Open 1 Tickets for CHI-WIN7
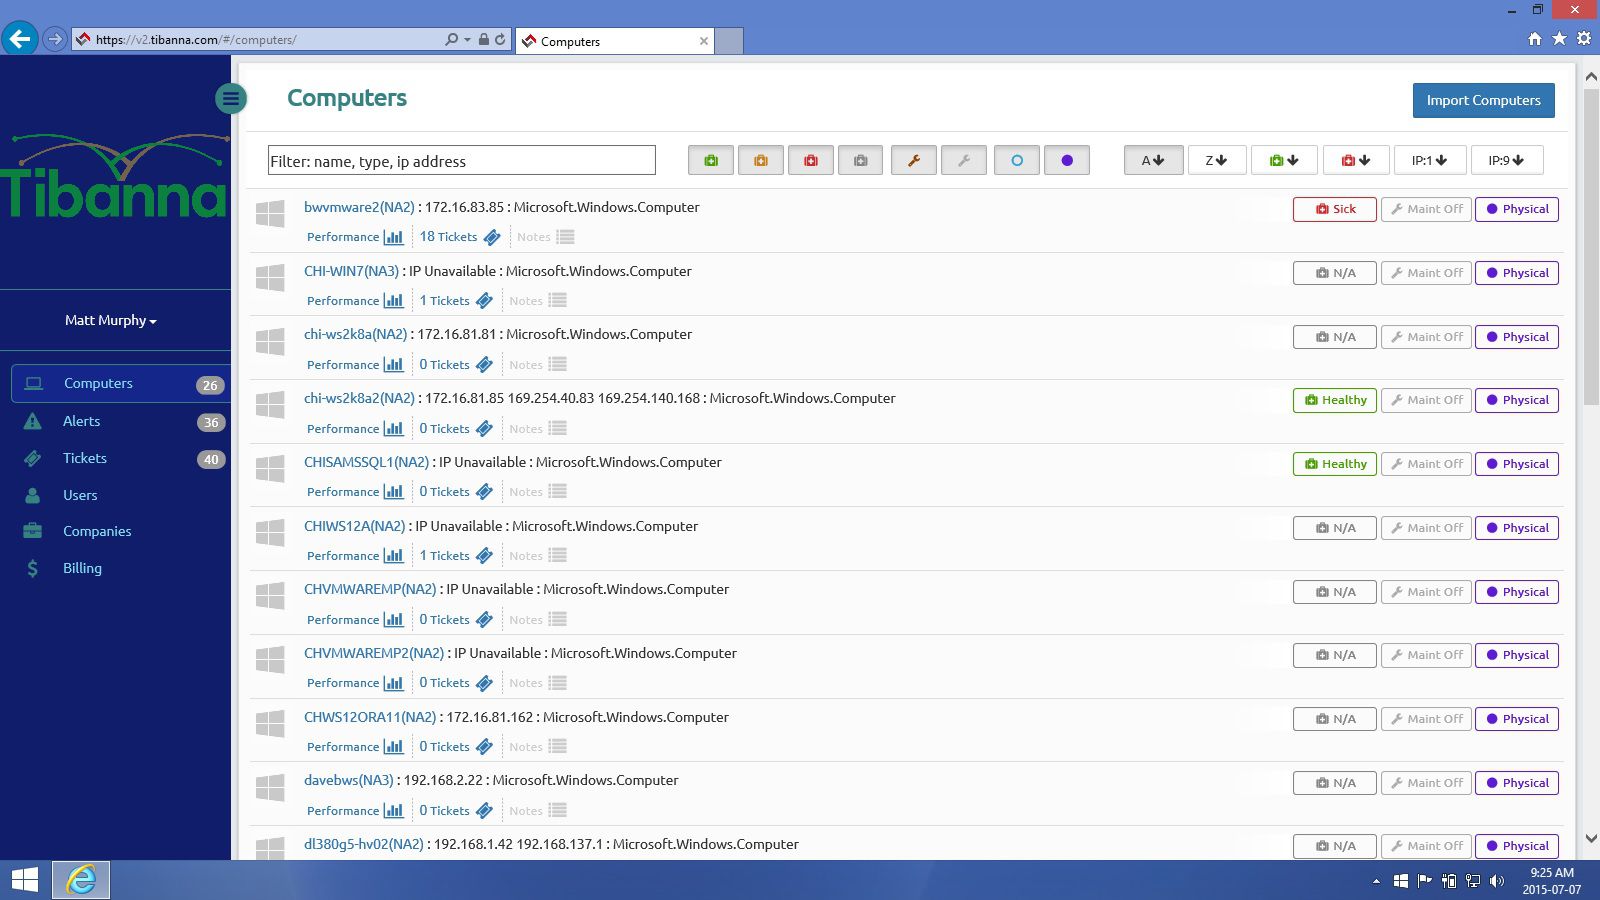Viewport: 1600px width, 900px height. 455,301
